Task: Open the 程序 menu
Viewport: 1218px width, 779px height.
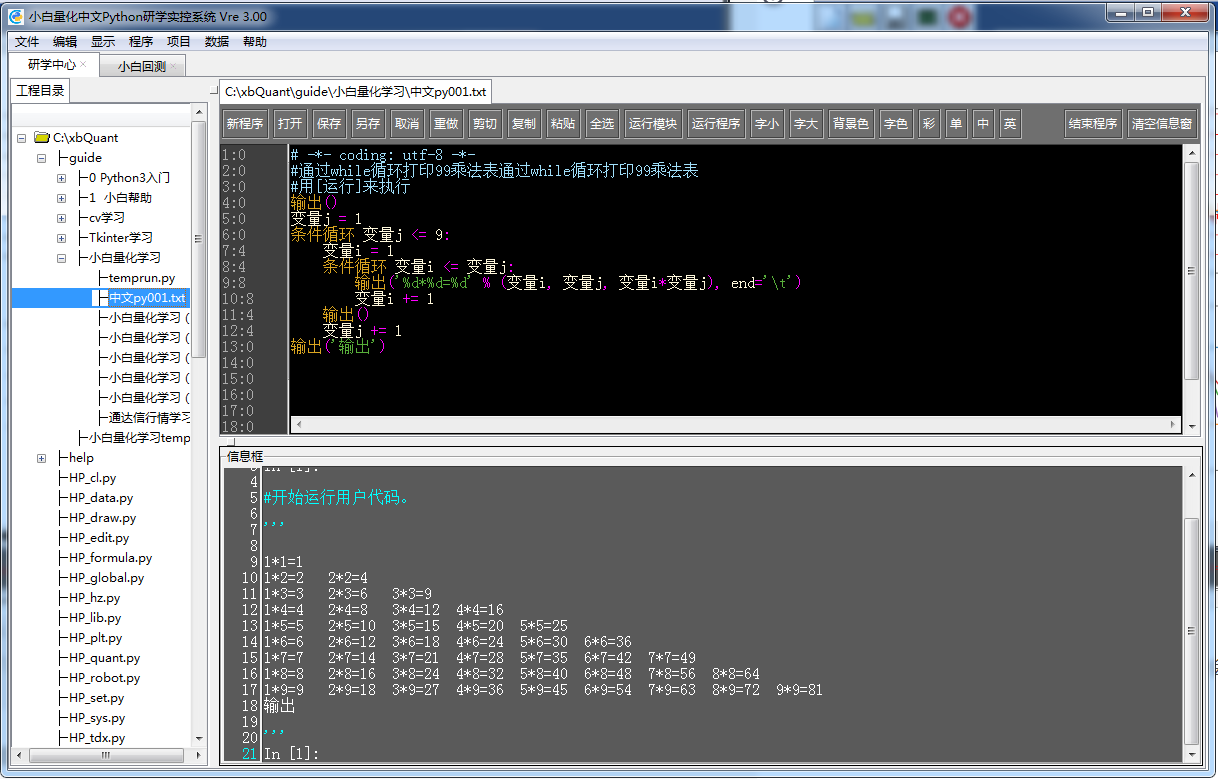Action: [x=141, y=42]
